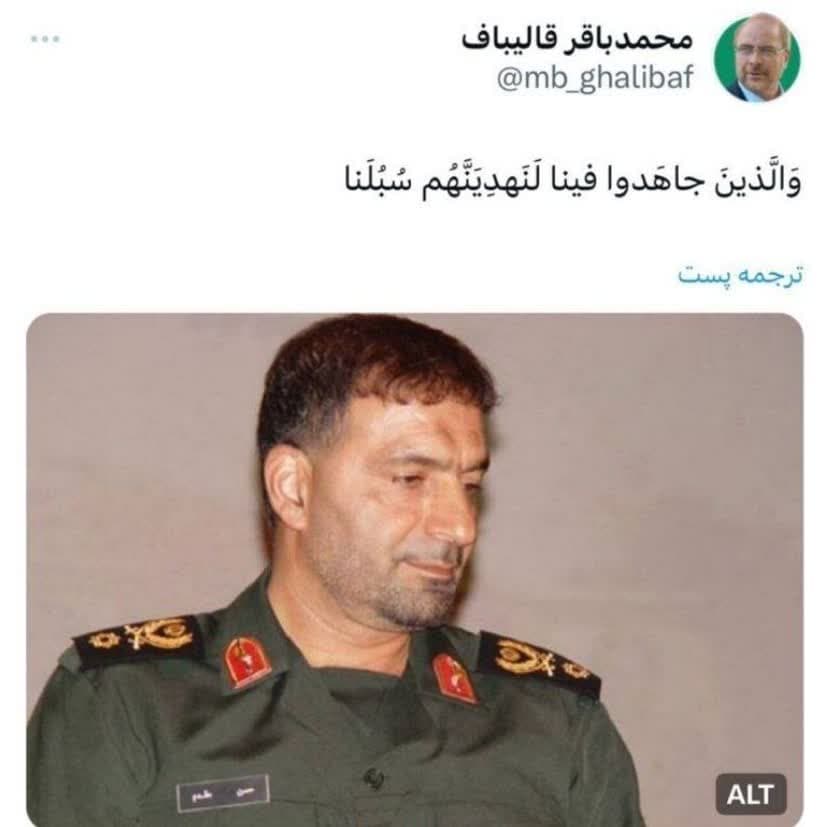
Task: Click the left shoulder epaulette insignia
Action: (x=139, y=636)
